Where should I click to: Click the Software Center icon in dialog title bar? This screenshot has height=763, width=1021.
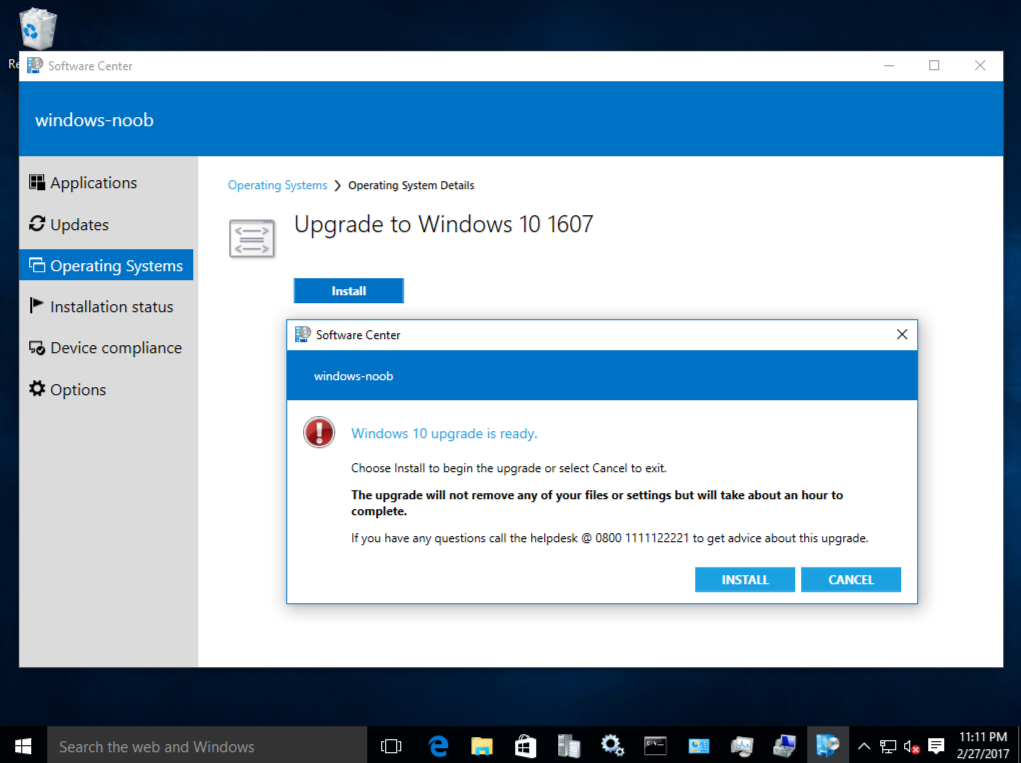tap(303, 335)
